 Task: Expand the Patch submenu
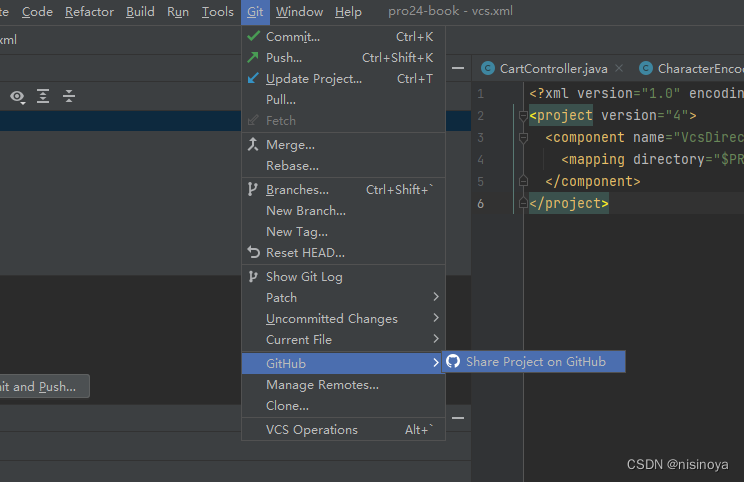[344, 297]
